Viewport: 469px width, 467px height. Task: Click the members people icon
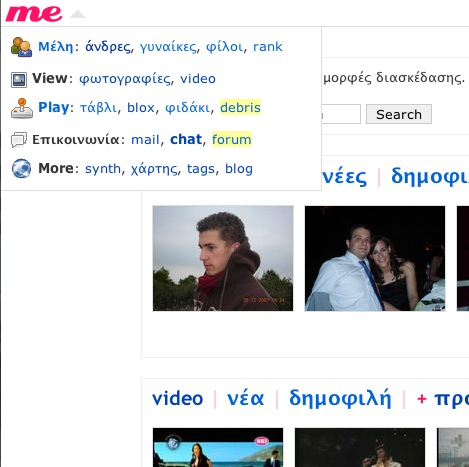tap(21, 47)
